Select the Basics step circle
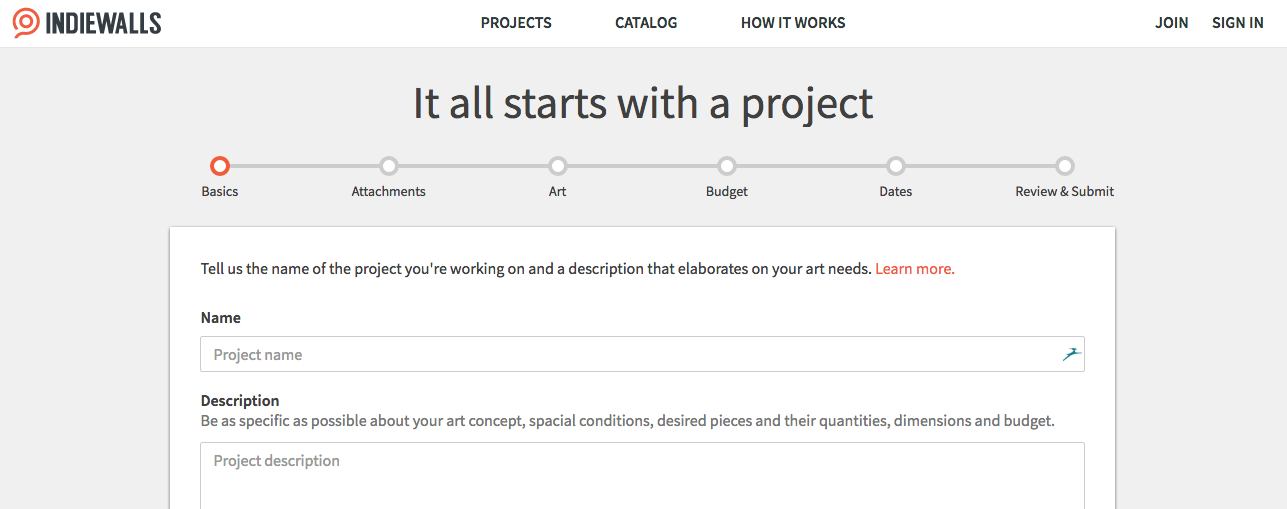Viewport: 1287px width, 509px height. [220, 166]
